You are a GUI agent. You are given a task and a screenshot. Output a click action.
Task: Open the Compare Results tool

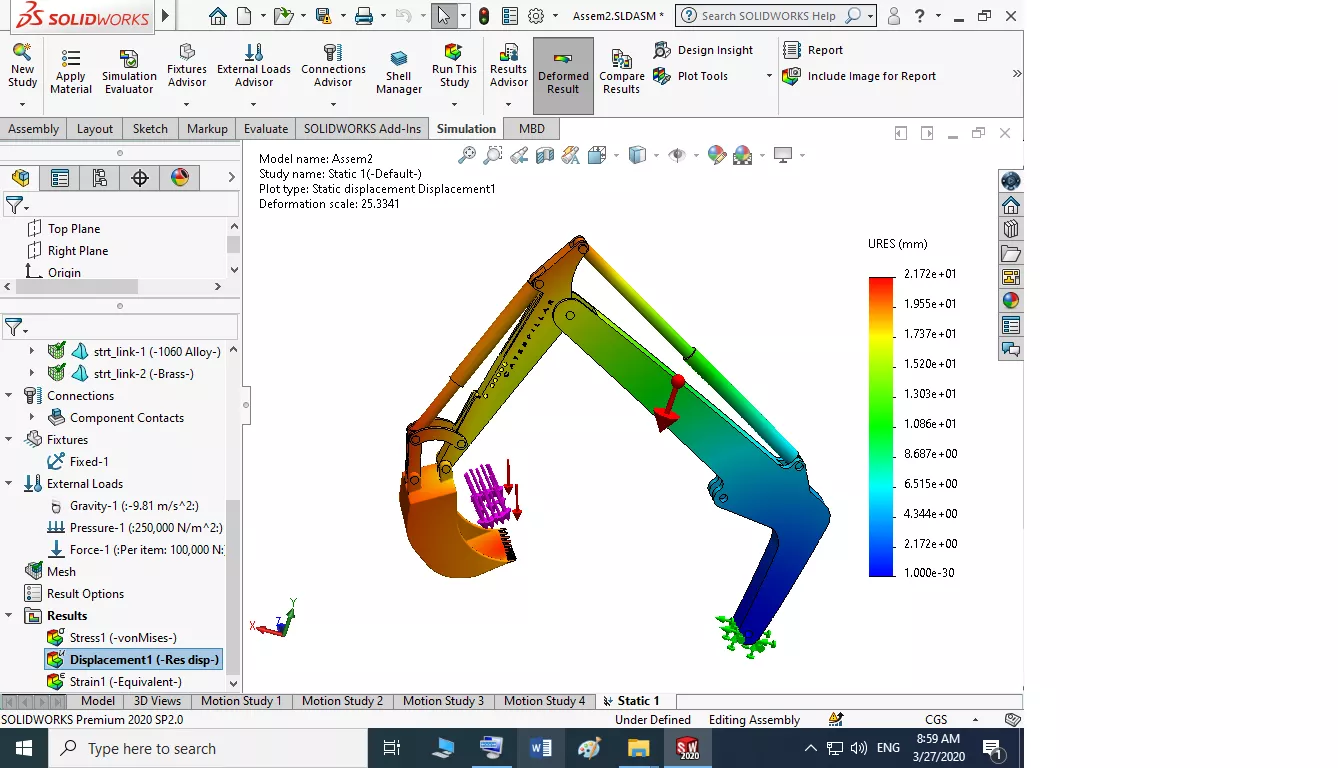tap(621, 60)
